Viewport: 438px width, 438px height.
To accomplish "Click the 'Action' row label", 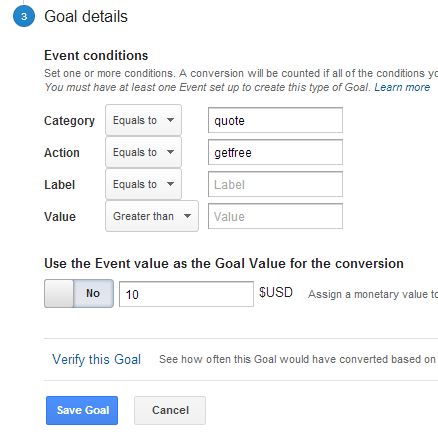I will pos(62,153).
